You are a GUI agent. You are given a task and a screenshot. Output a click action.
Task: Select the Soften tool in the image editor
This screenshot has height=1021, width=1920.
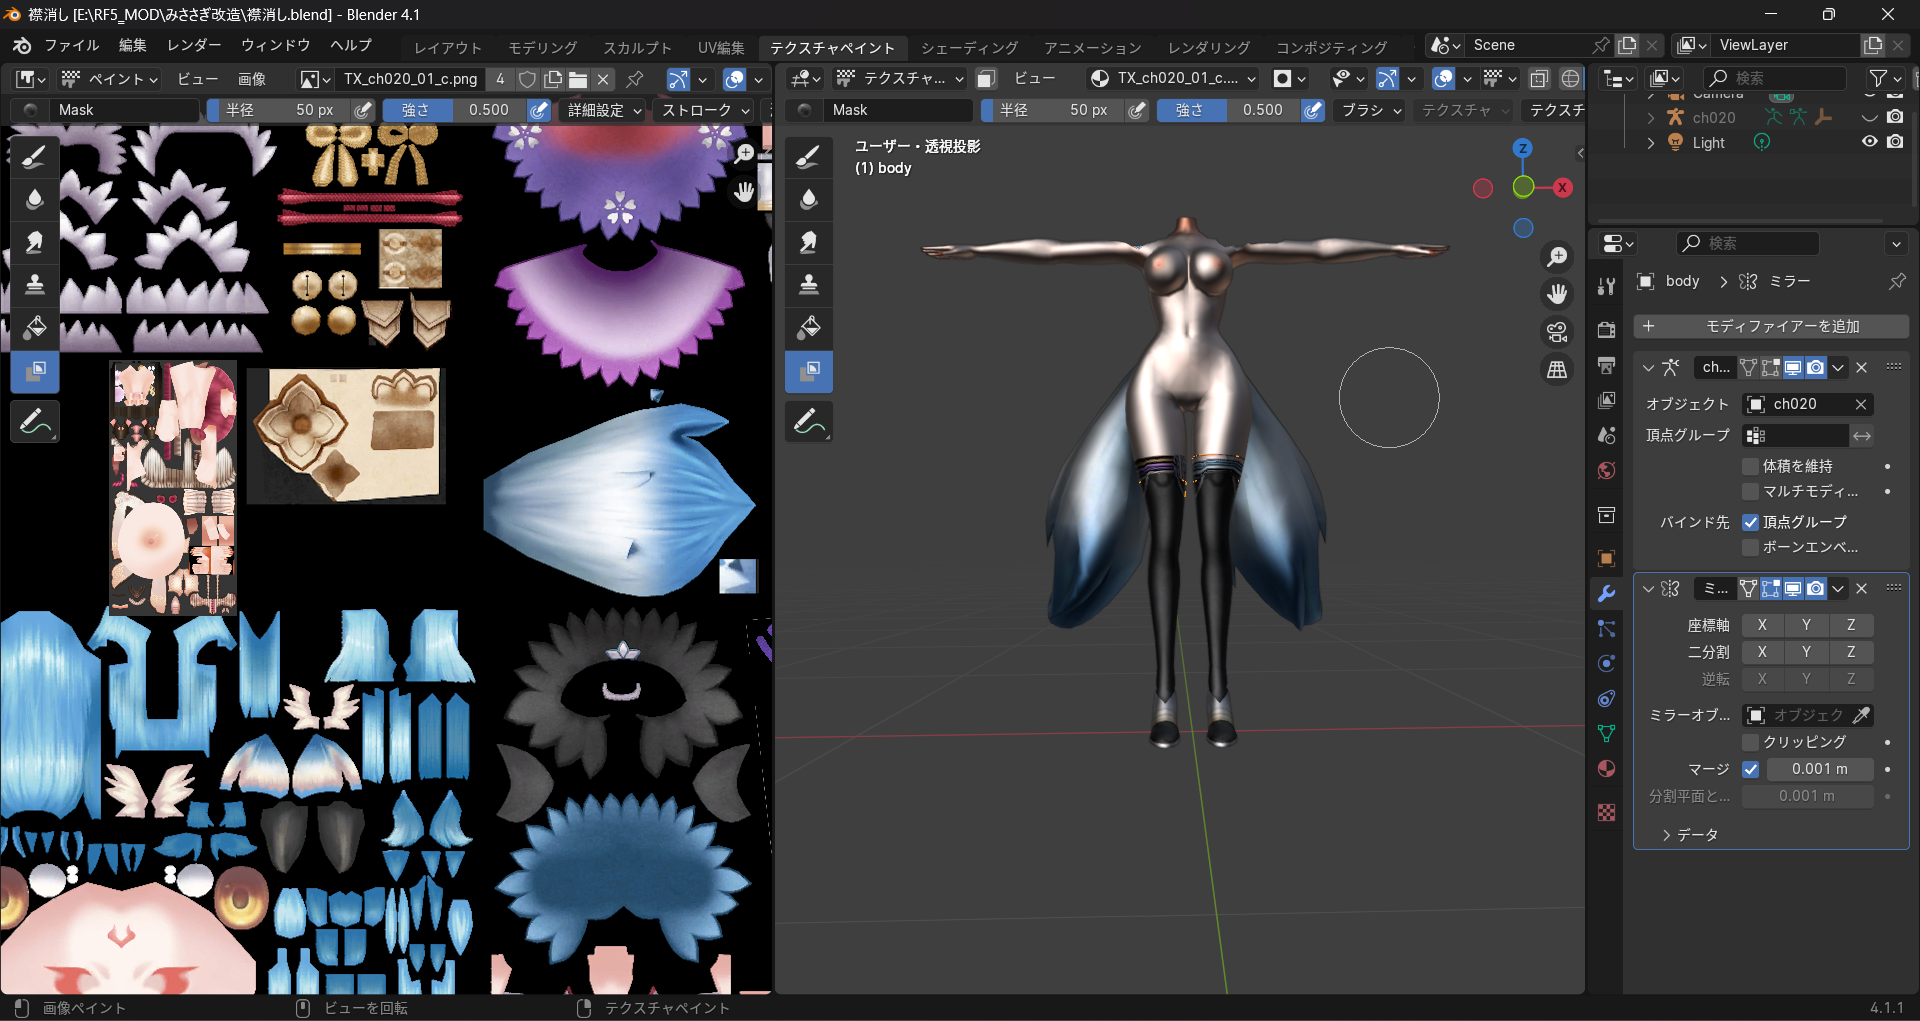point(35,199)
